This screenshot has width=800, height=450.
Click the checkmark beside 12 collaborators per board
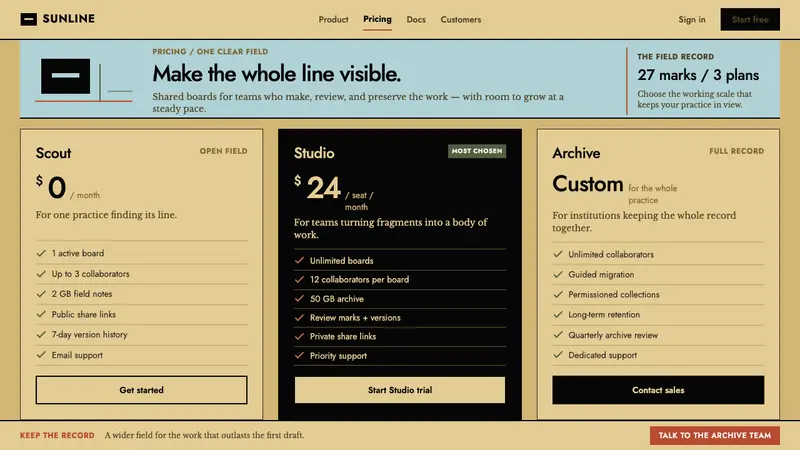299,280
